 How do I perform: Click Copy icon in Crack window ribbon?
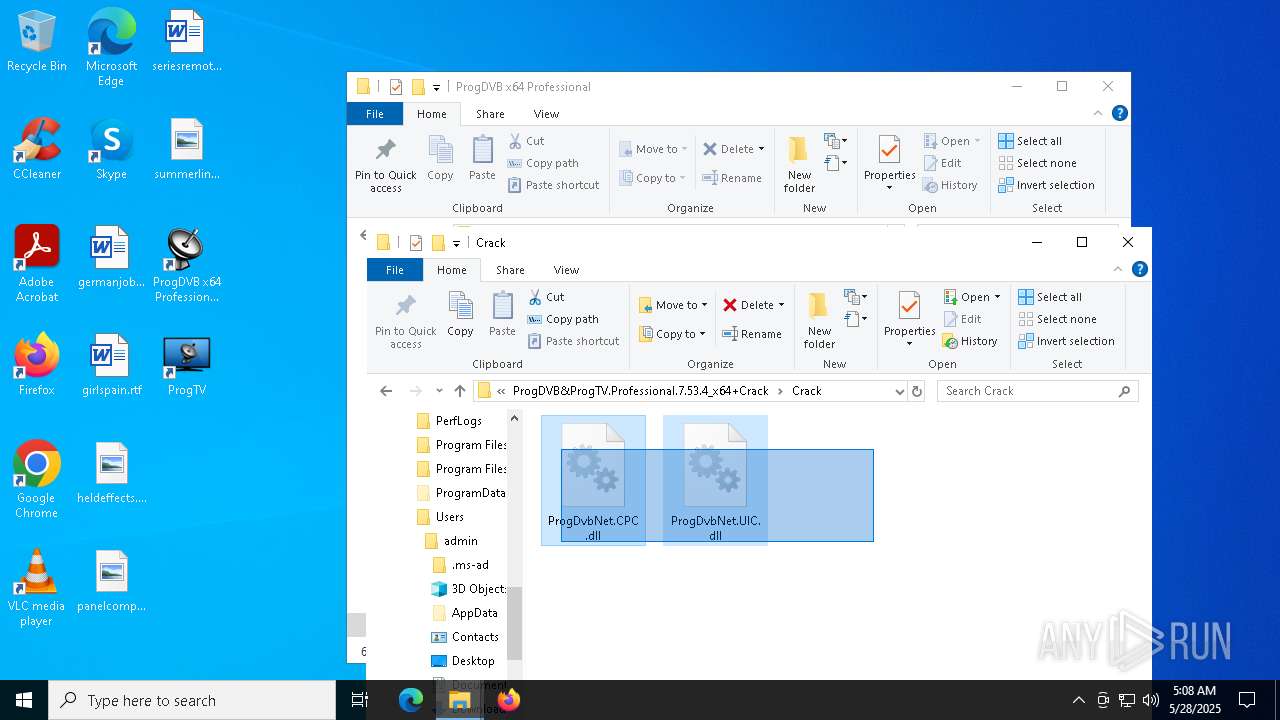click(x=460, y=314)
